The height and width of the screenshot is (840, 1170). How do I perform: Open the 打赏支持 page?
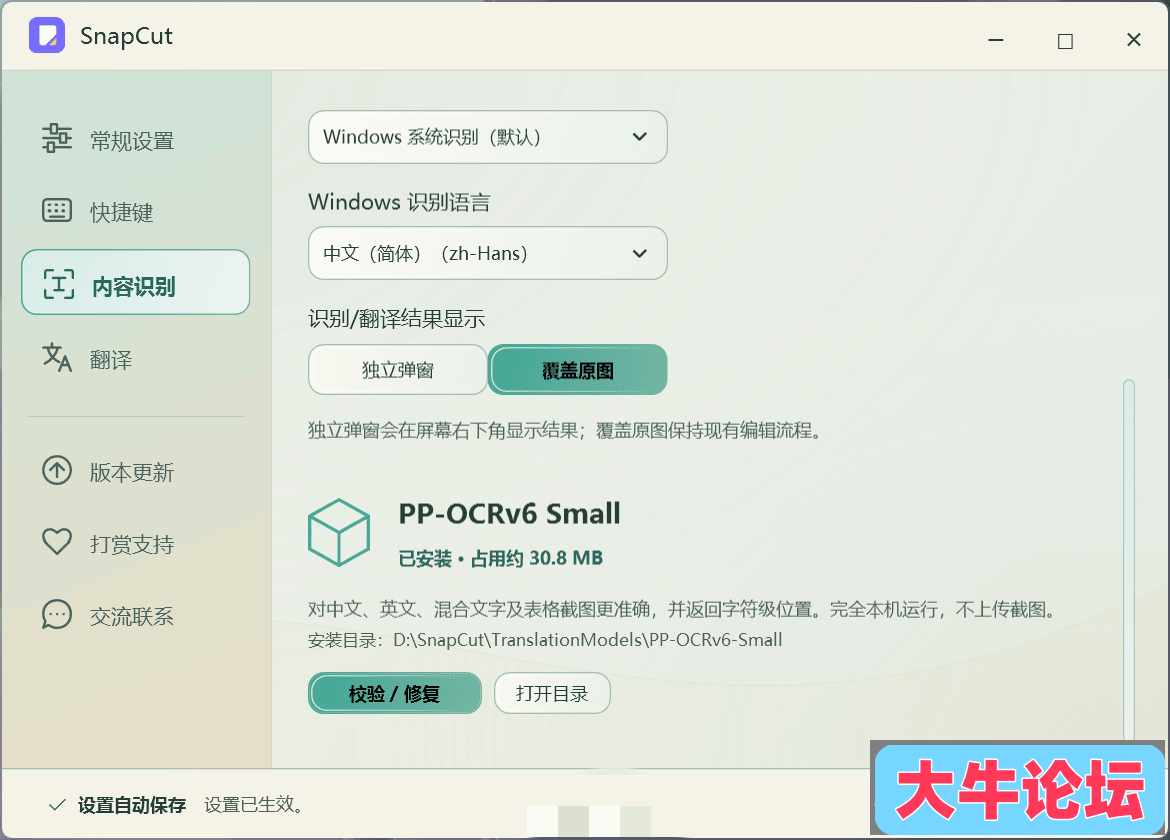click(x=135, y=542)
